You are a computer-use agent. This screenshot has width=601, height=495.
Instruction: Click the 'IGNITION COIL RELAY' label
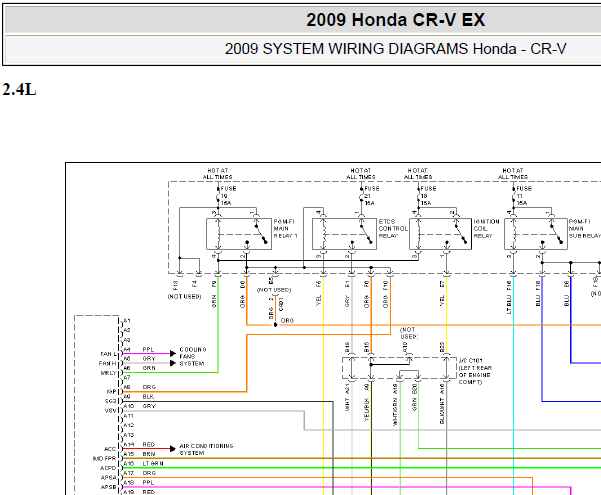point(486,229)
